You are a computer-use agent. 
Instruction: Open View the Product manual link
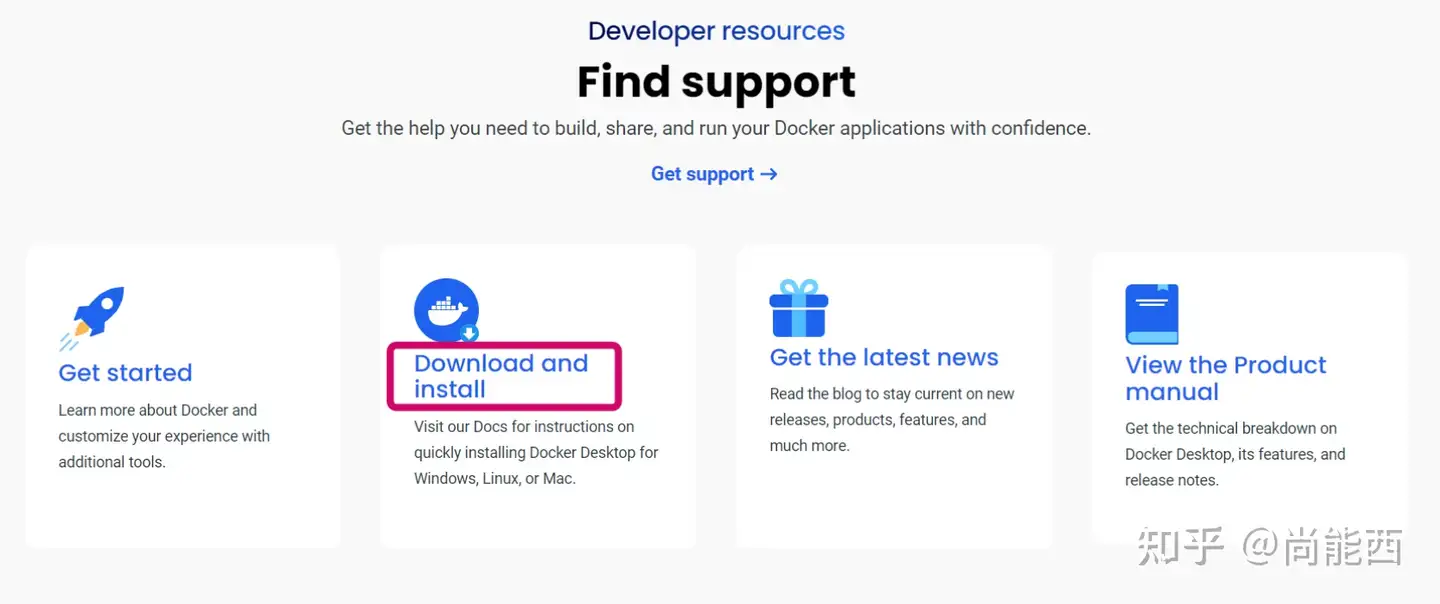(1226, 378)
